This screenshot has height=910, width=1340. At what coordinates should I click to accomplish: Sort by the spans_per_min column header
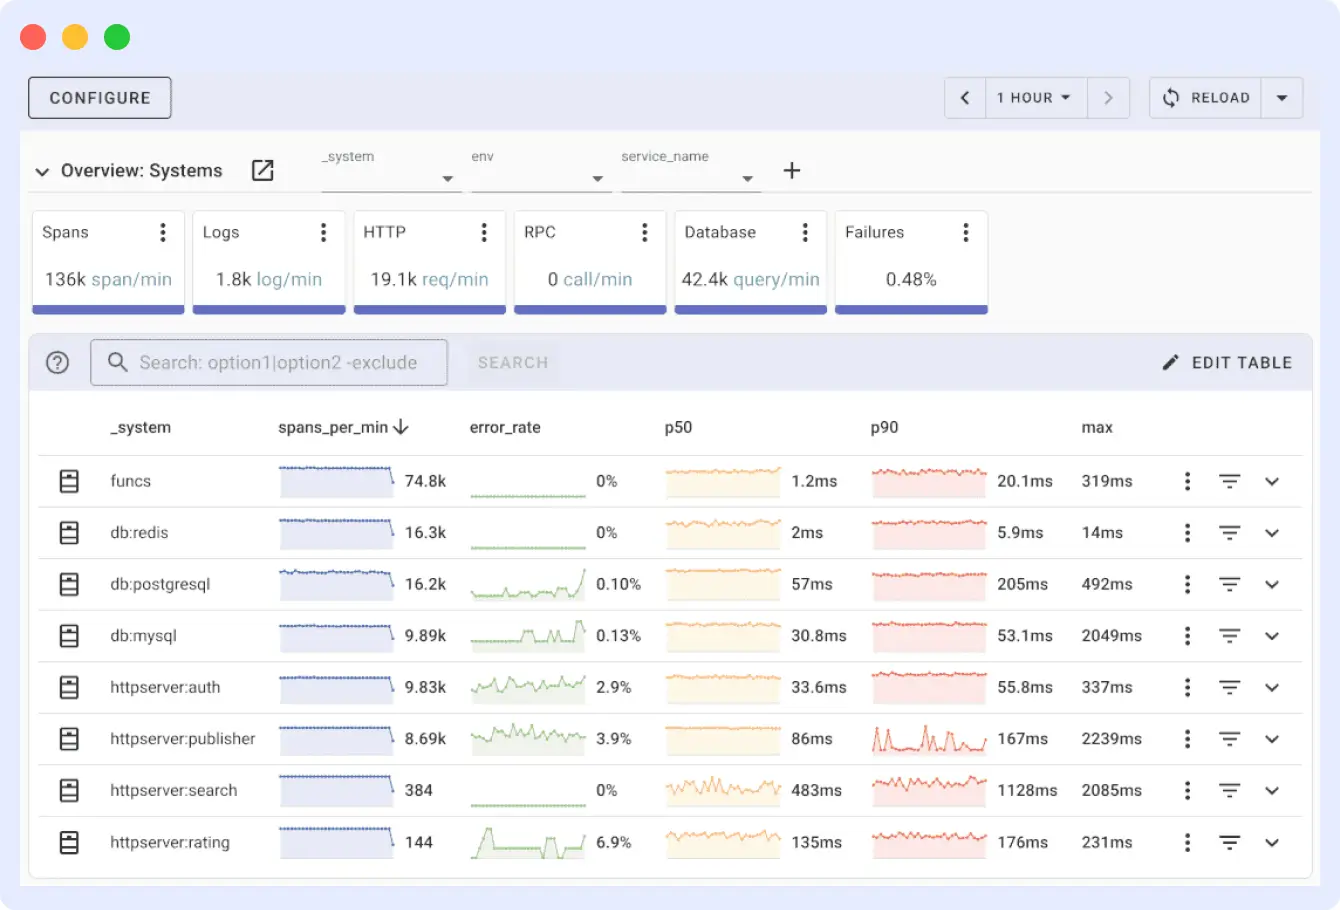pos(343,427)
